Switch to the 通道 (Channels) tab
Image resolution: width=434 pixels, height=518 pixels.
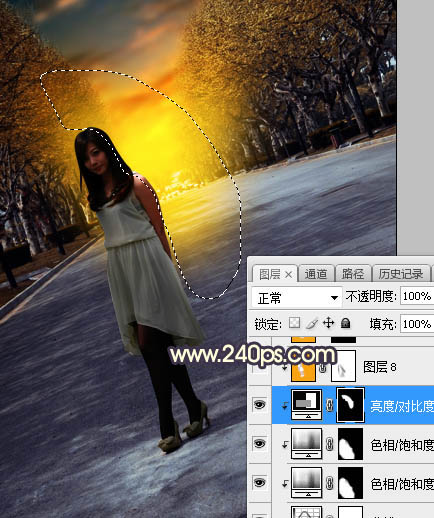click(316, 274)
